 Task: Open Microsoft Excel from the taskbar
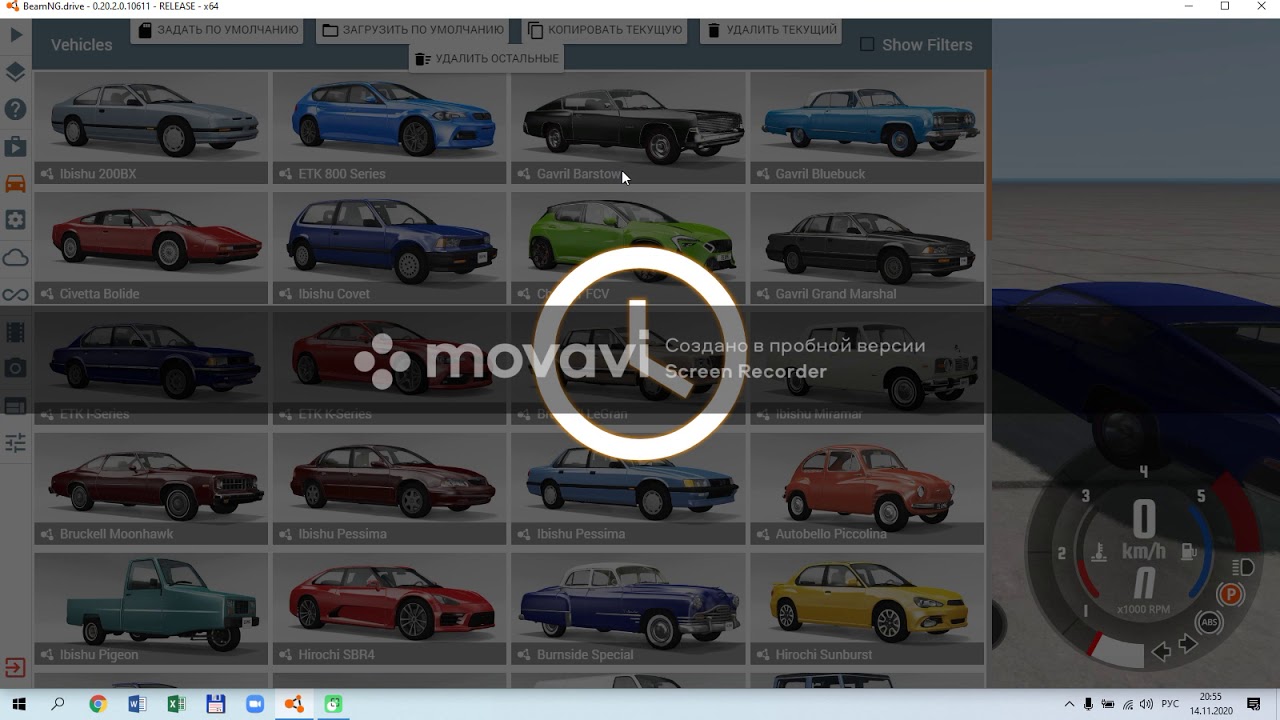176,704
